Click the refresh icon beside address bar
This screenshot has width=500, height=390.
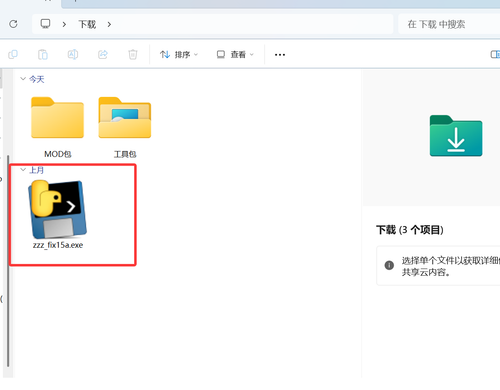(13, 24)
